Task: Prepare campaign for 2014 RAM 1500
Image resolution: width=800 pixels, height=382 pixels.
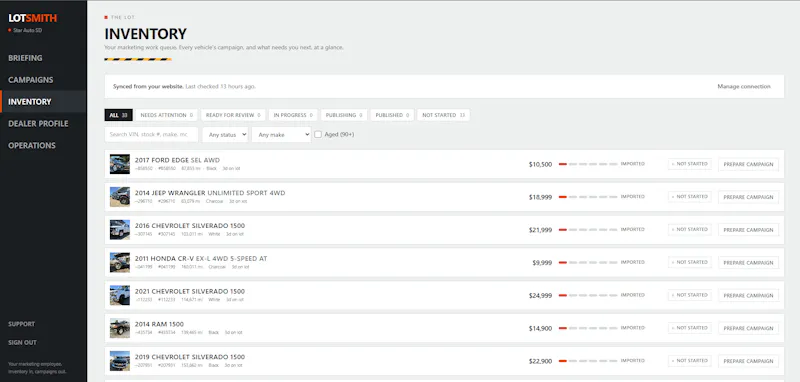Action: 748,328
